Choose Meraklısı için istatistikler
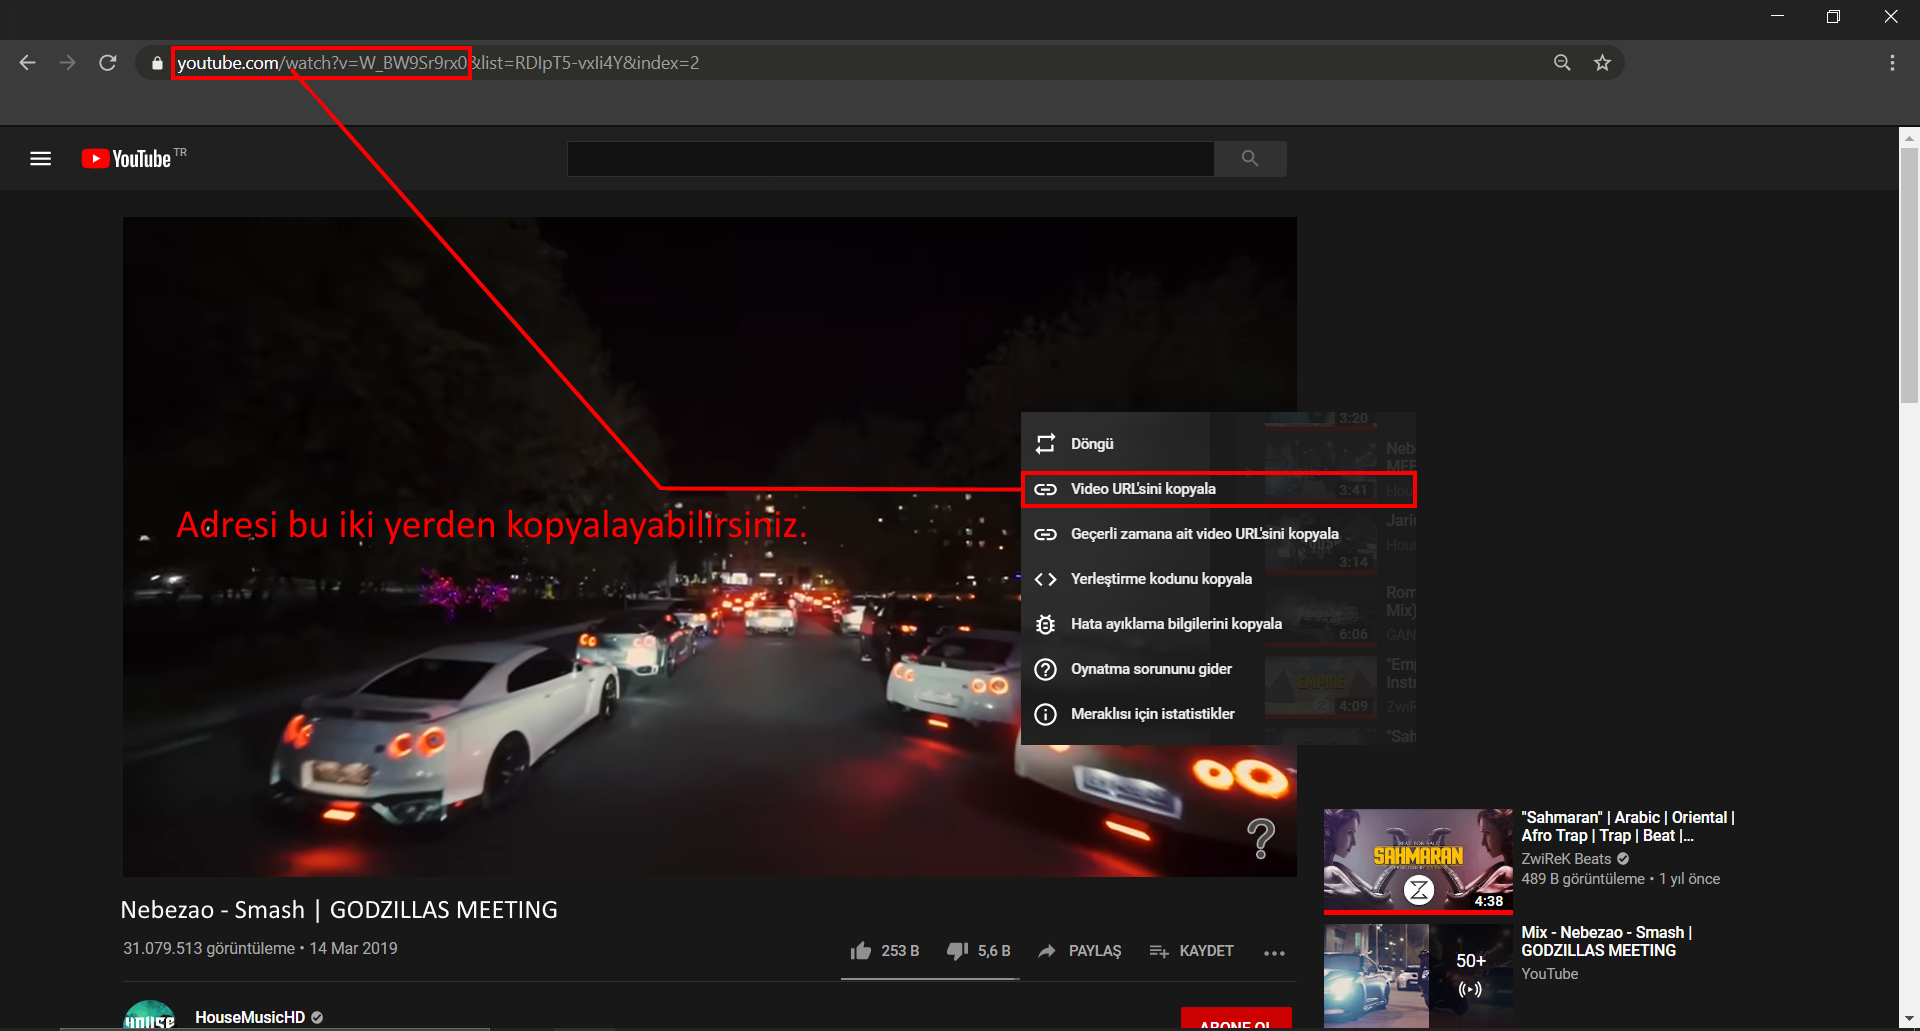The width and height of the screenshot is (1920, 1031). (1218, 714)
